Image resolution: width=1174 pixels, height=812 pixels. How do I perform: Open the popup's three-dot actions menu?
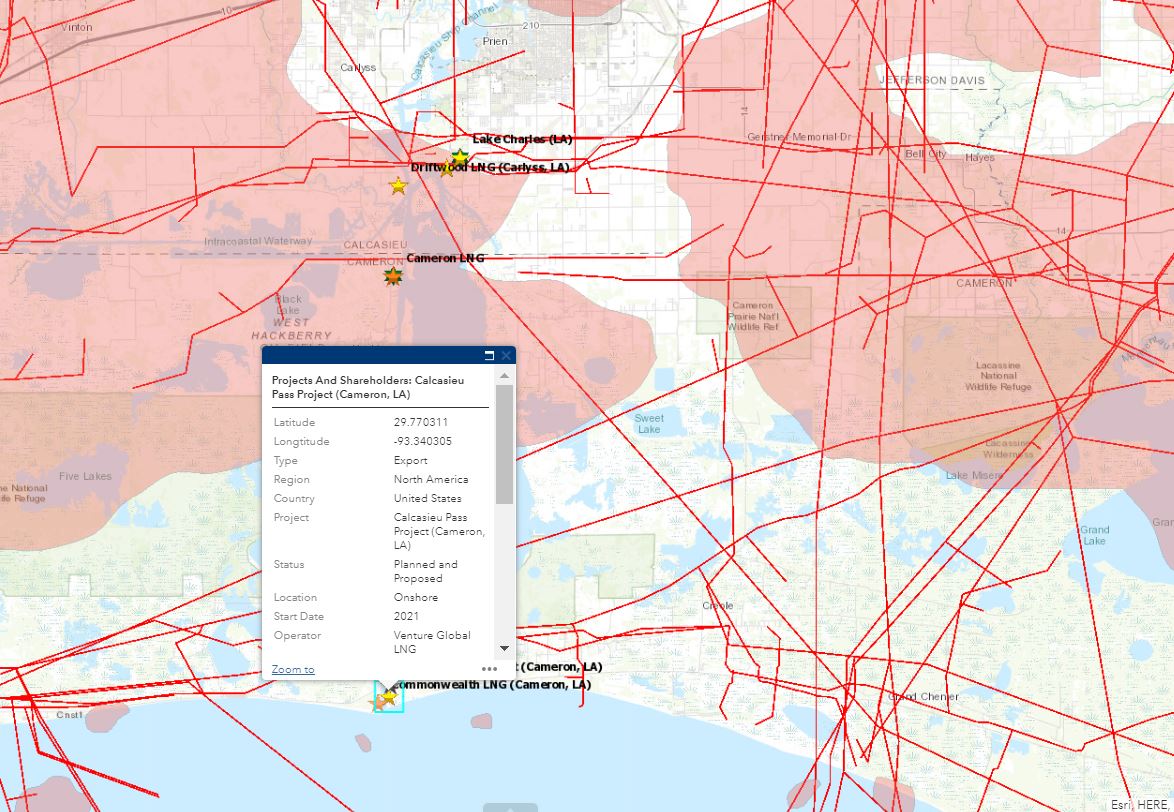(x=489, y=669)
